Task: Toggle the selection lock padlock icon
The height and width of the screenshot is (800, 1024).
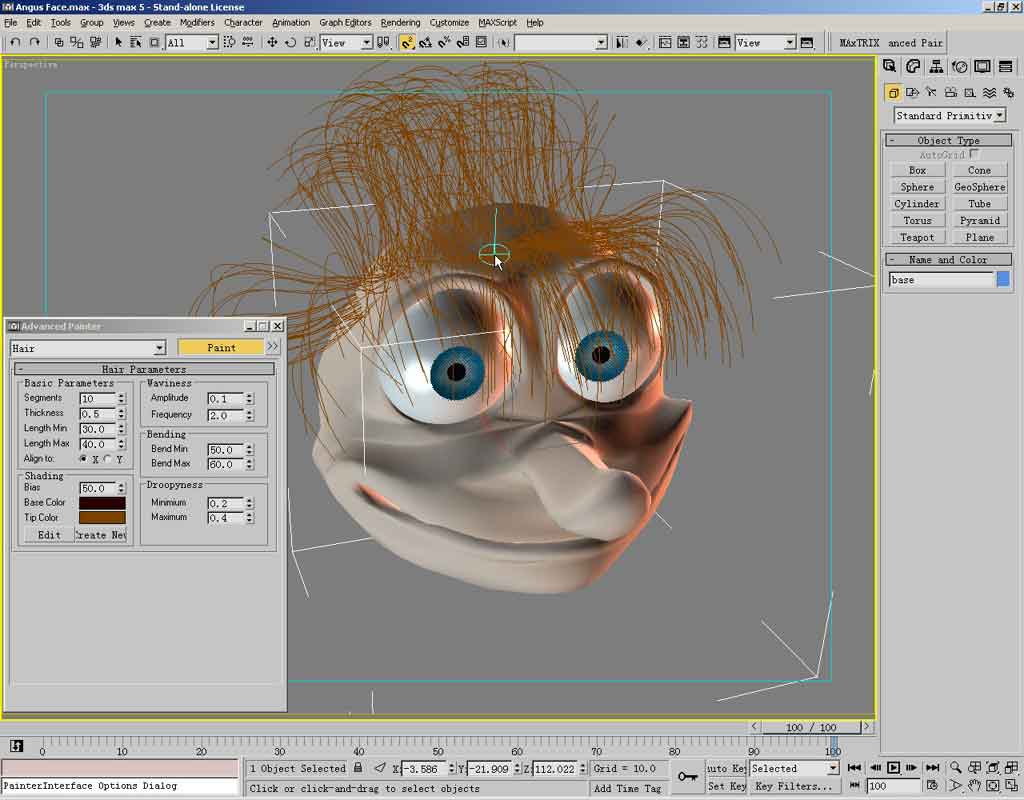Action: click(x=358, y=768)
